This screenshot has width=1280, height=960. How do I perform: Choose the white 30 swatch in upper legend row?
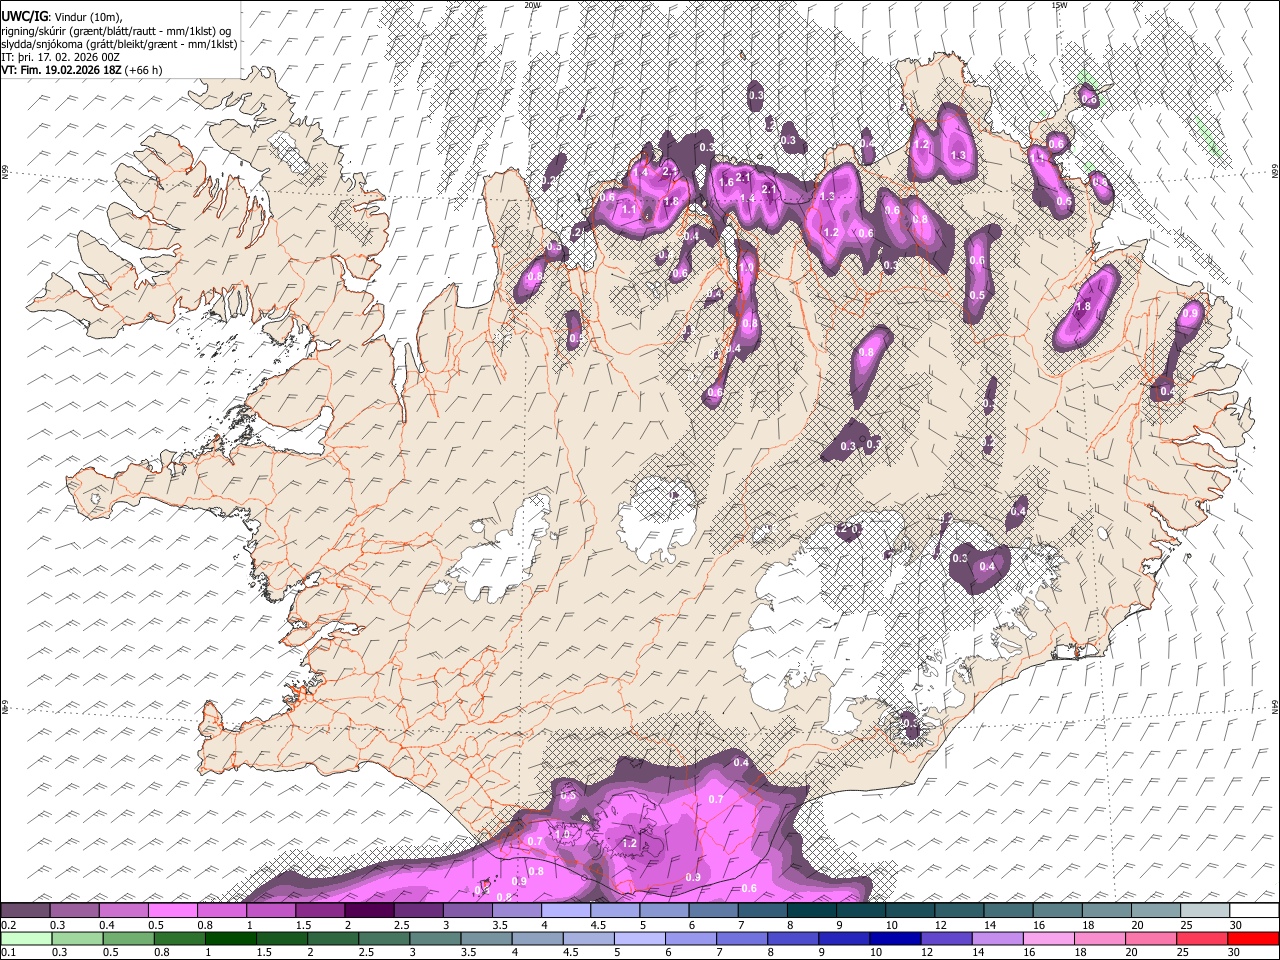point(1253,911)
